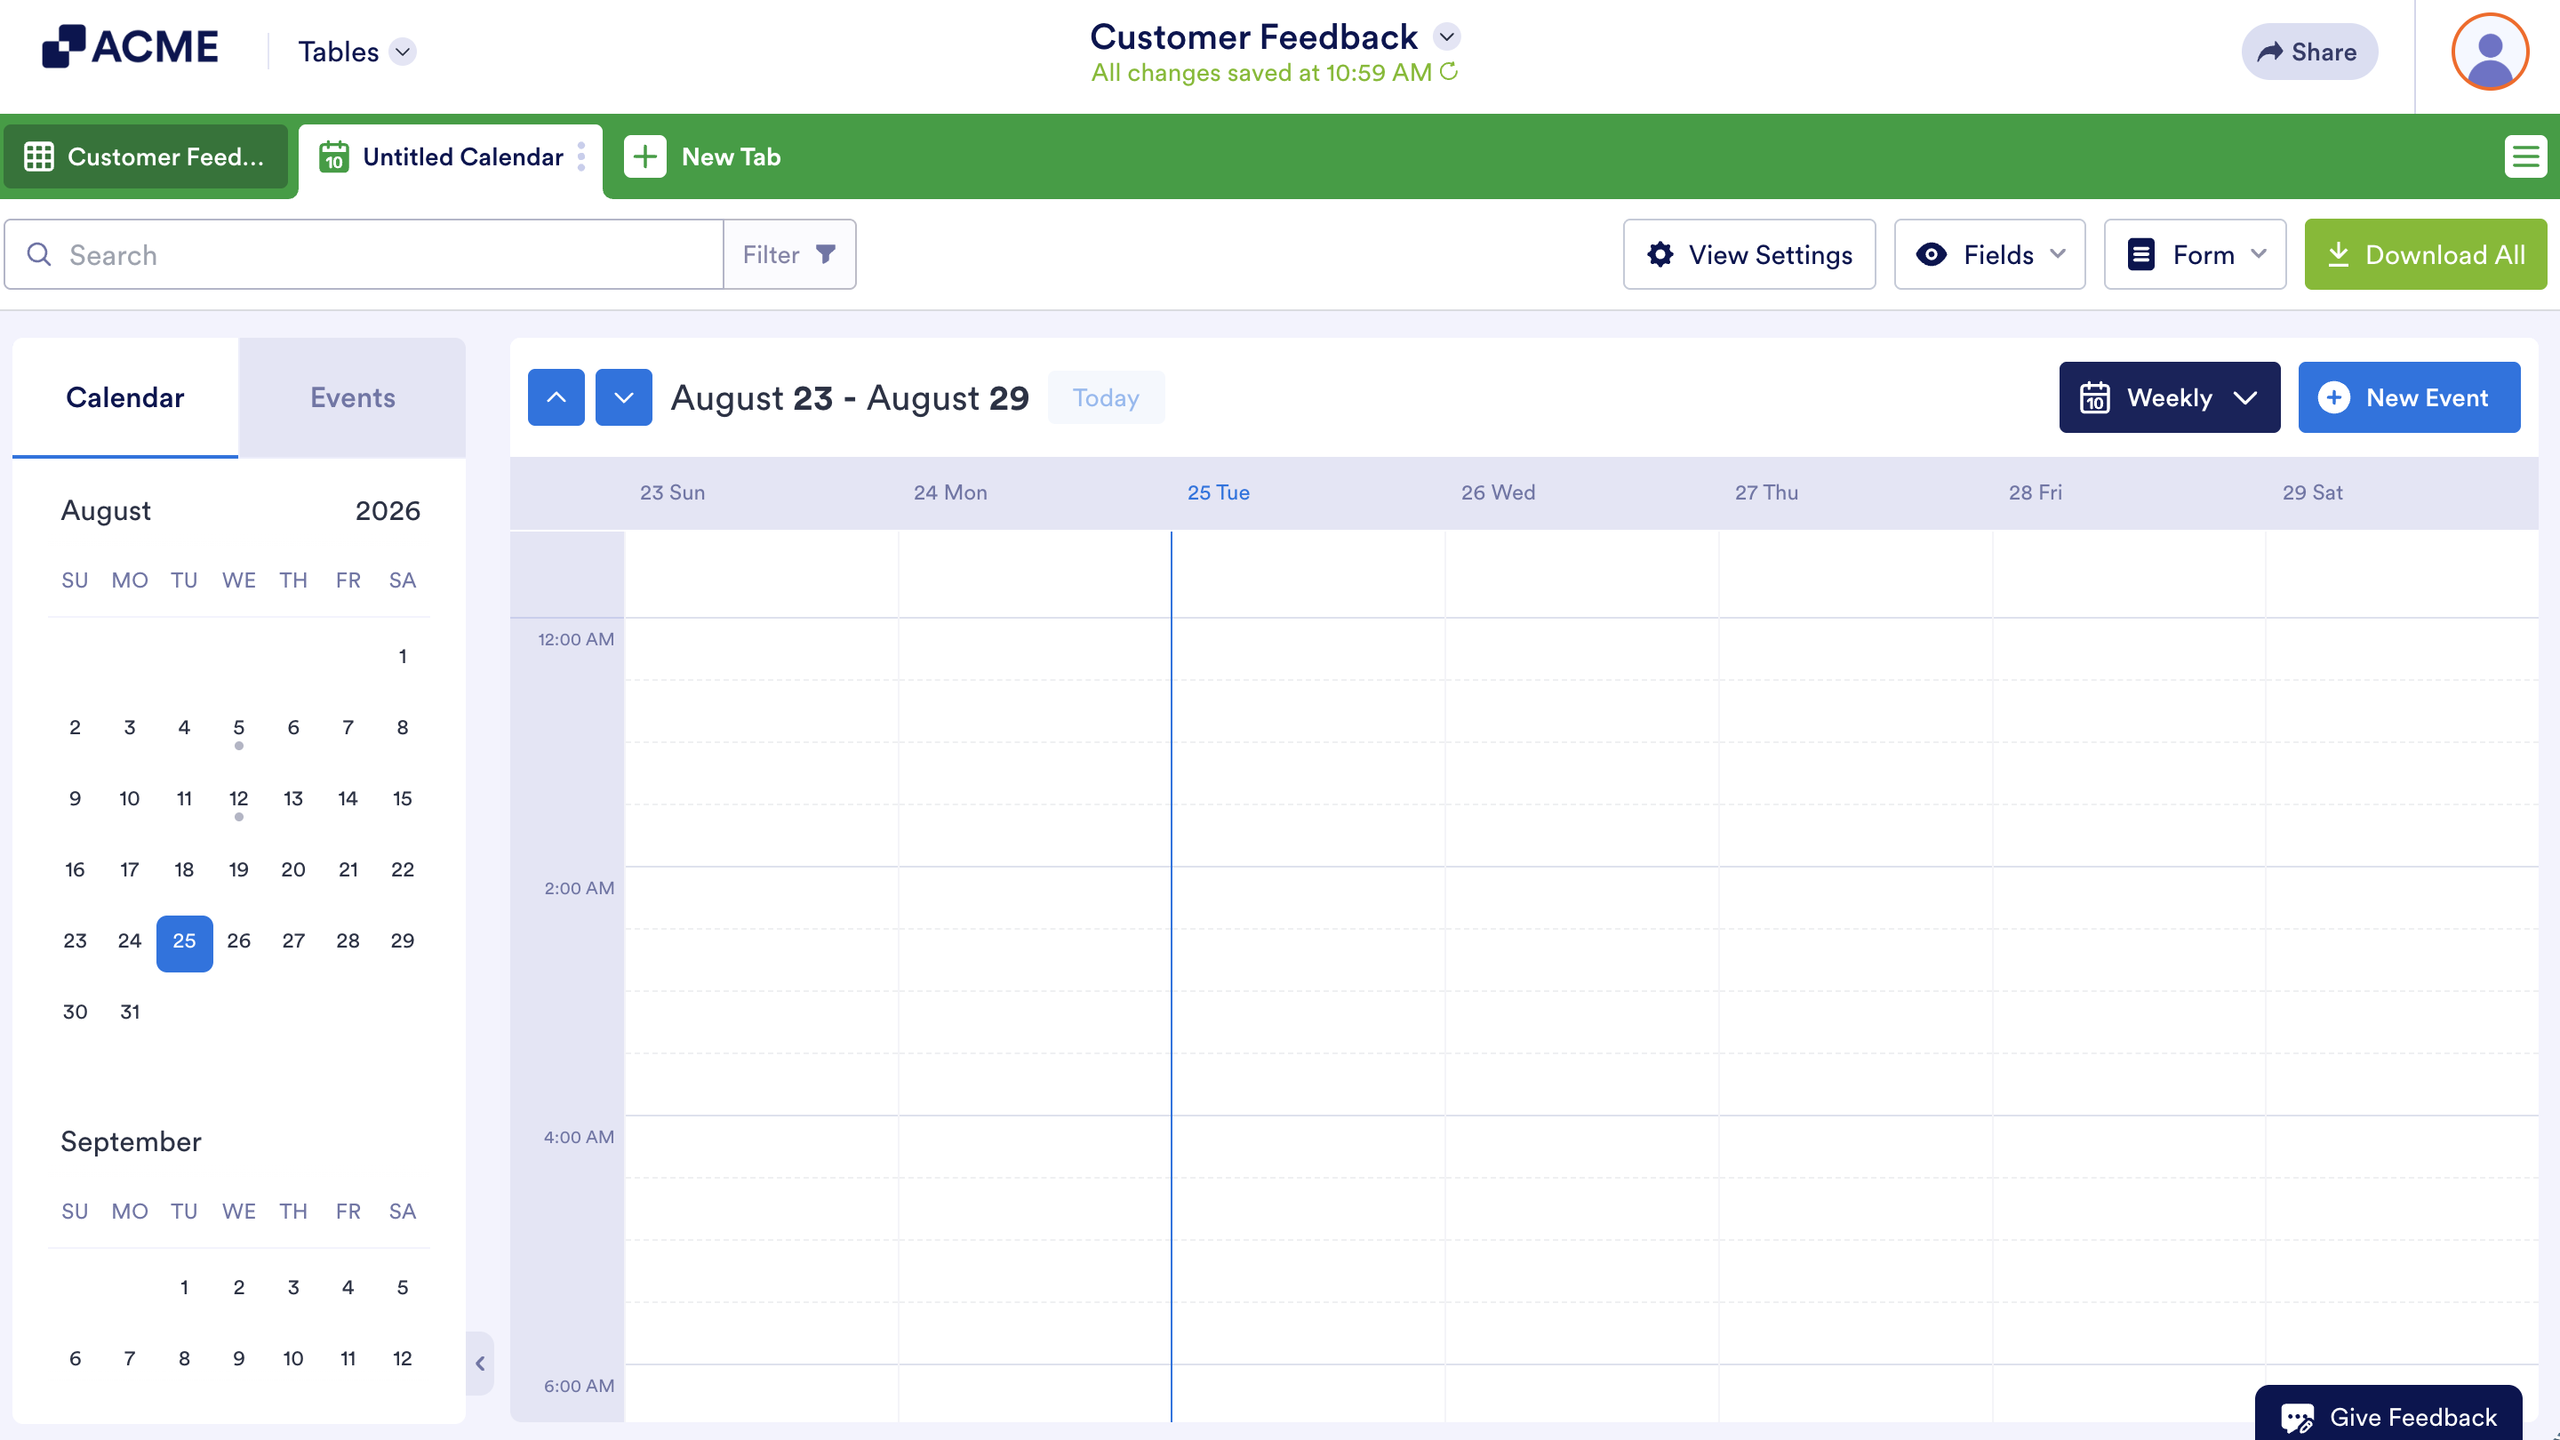Switch to the Events sidebar tab

tap(352, 398)
